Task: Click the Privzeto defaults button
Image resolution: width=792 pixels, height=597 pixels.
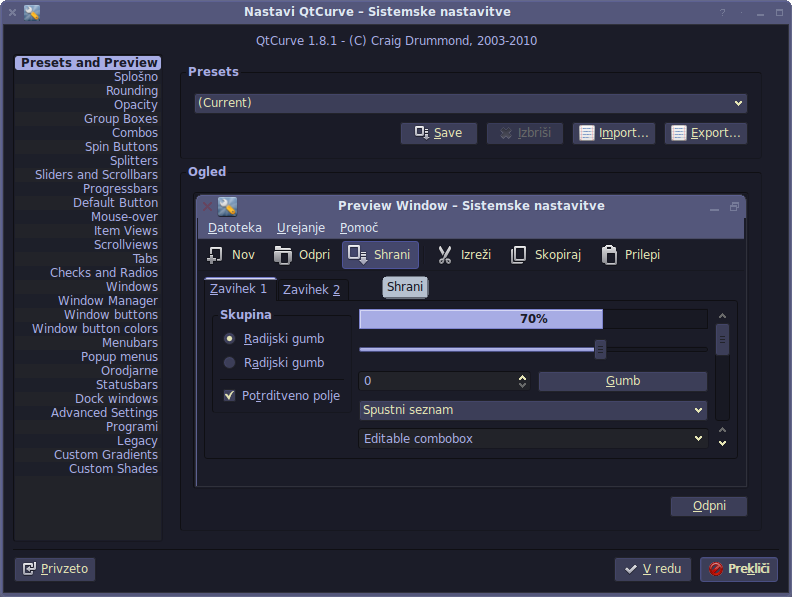Action: pyautogui.click(x=55, y=569)
